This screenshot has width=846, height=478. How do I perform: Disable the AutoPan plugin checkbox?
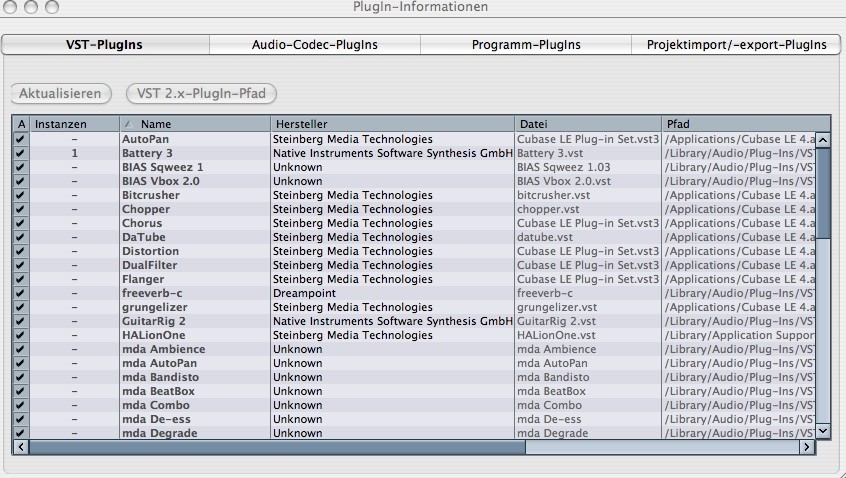[x=21, y=139]
